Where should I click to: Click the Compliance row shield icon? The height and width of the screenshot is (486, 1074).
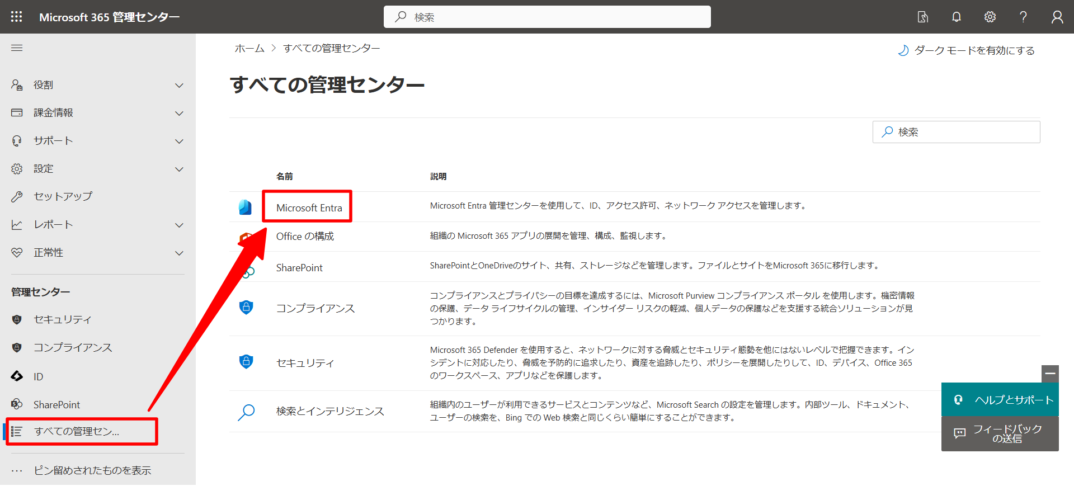tap(245, 307)
